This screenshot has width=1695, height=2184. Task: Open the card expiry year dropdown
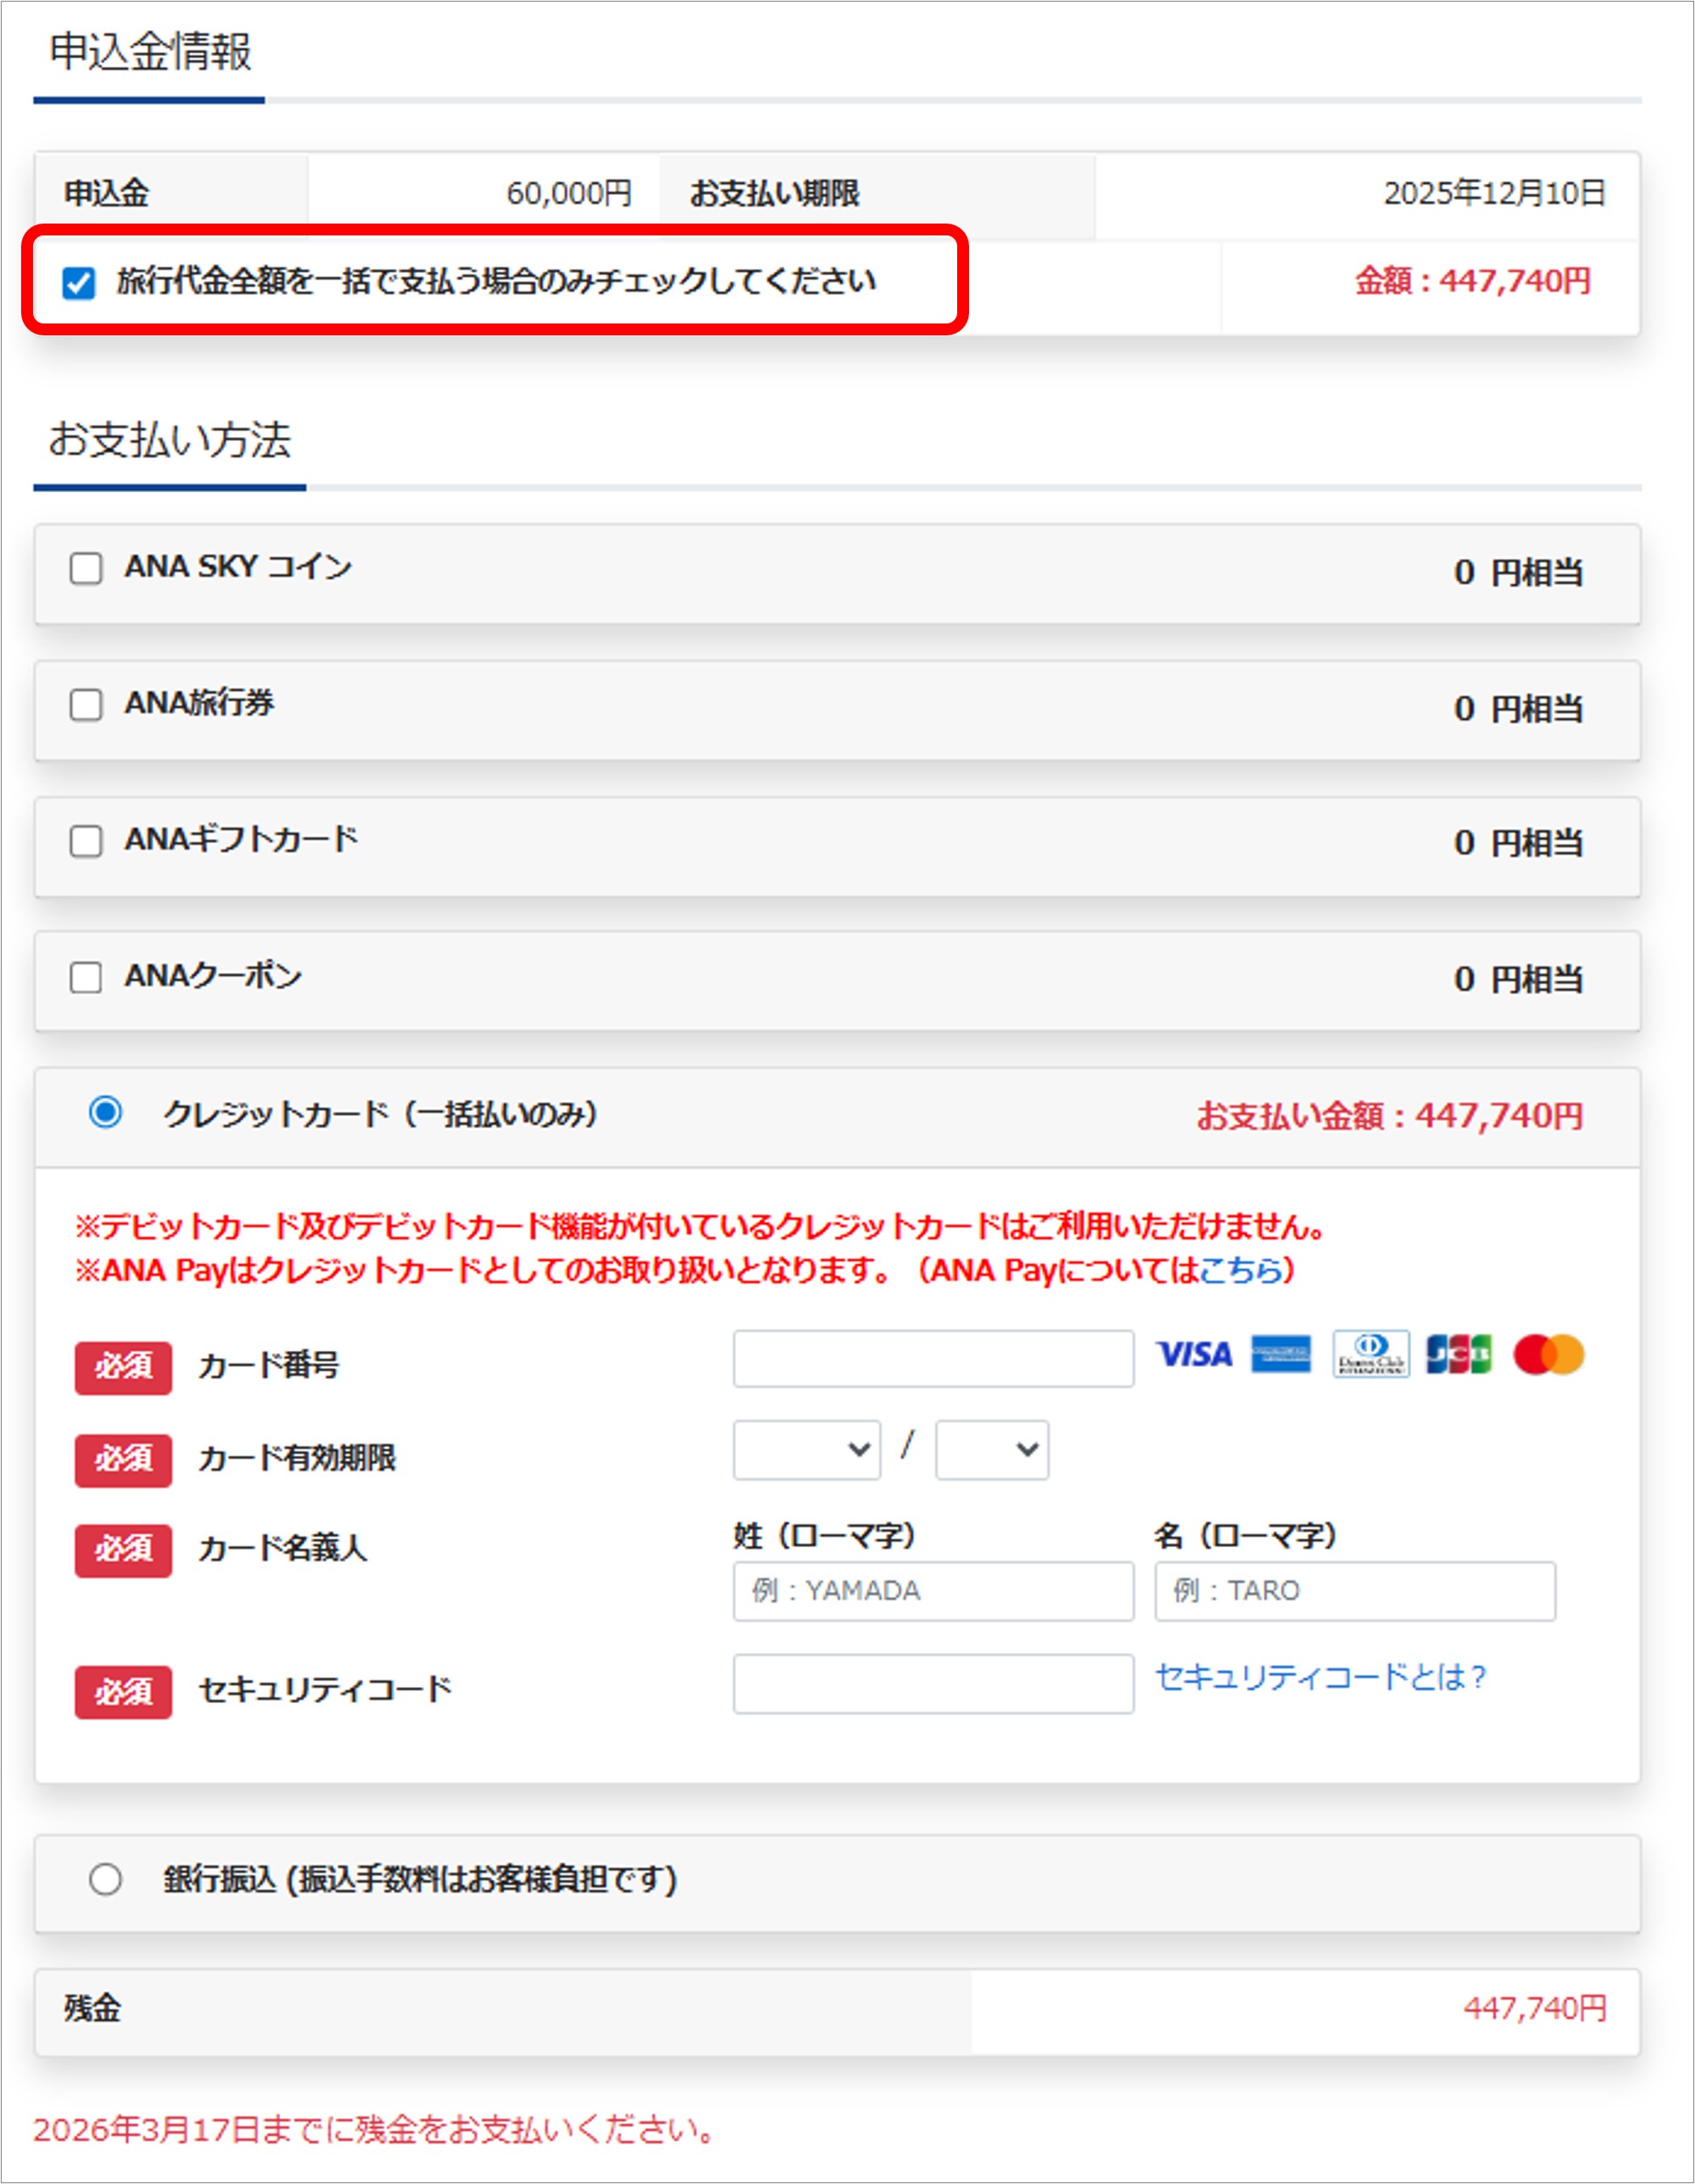point(991,1449)
